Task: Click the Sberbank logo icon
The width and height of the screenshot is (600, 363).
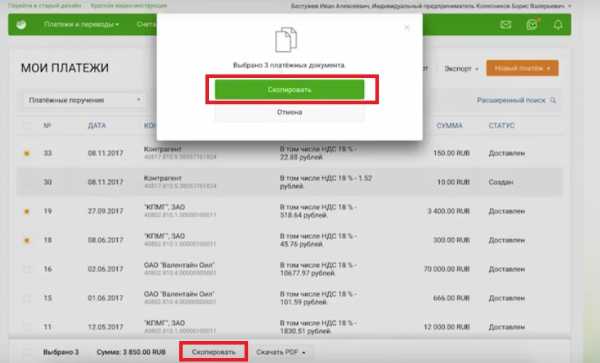Action: [x=21, y=24]
